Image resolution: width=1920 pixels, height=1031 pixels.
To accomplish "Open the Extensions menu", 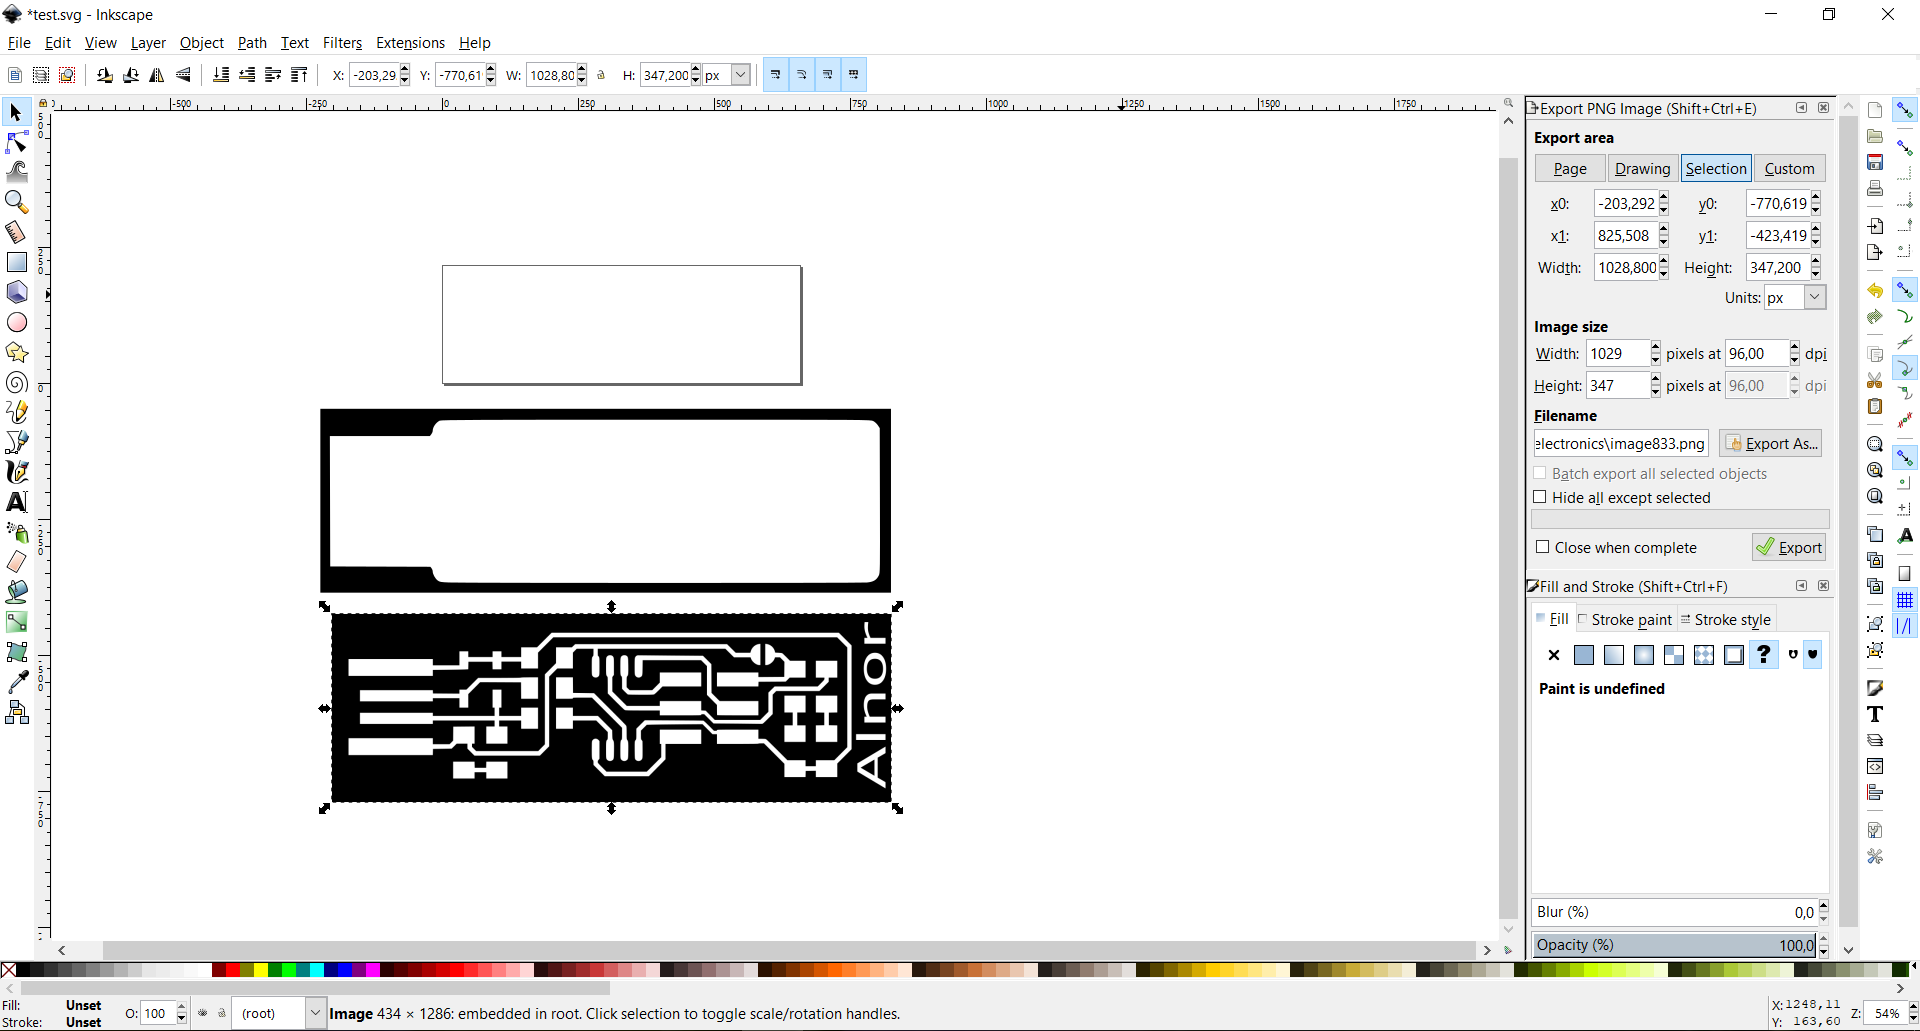I will pyautogui.click(x=410, y=43).
